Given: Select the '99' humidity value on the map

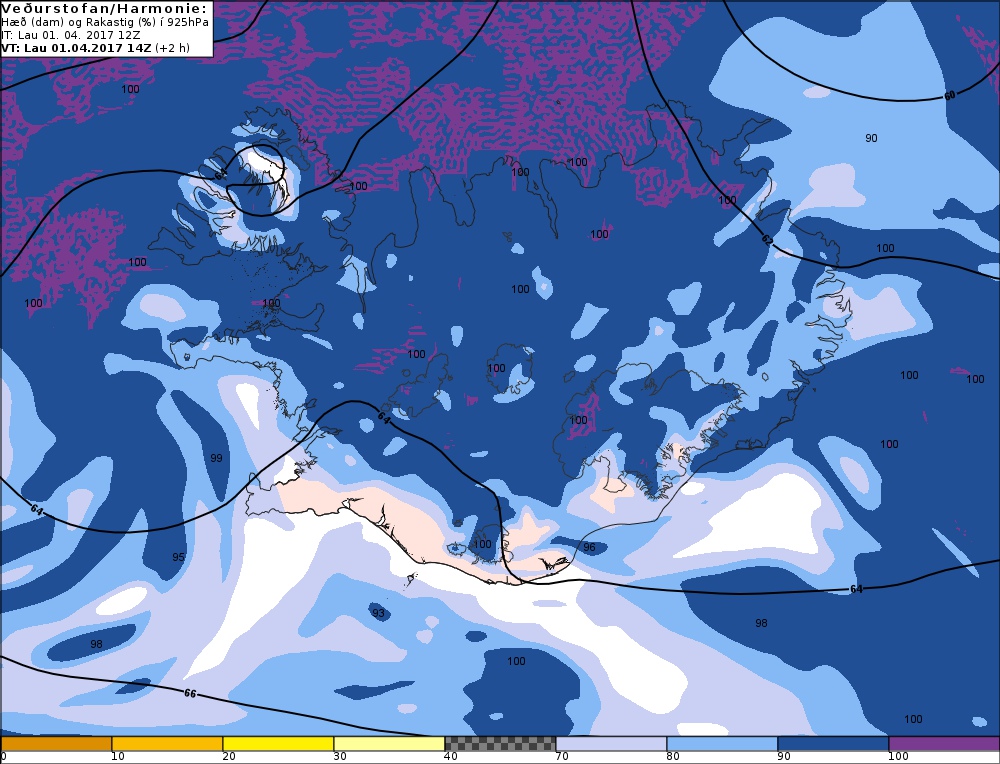Looking at the screenshot, I should (216, 458).
